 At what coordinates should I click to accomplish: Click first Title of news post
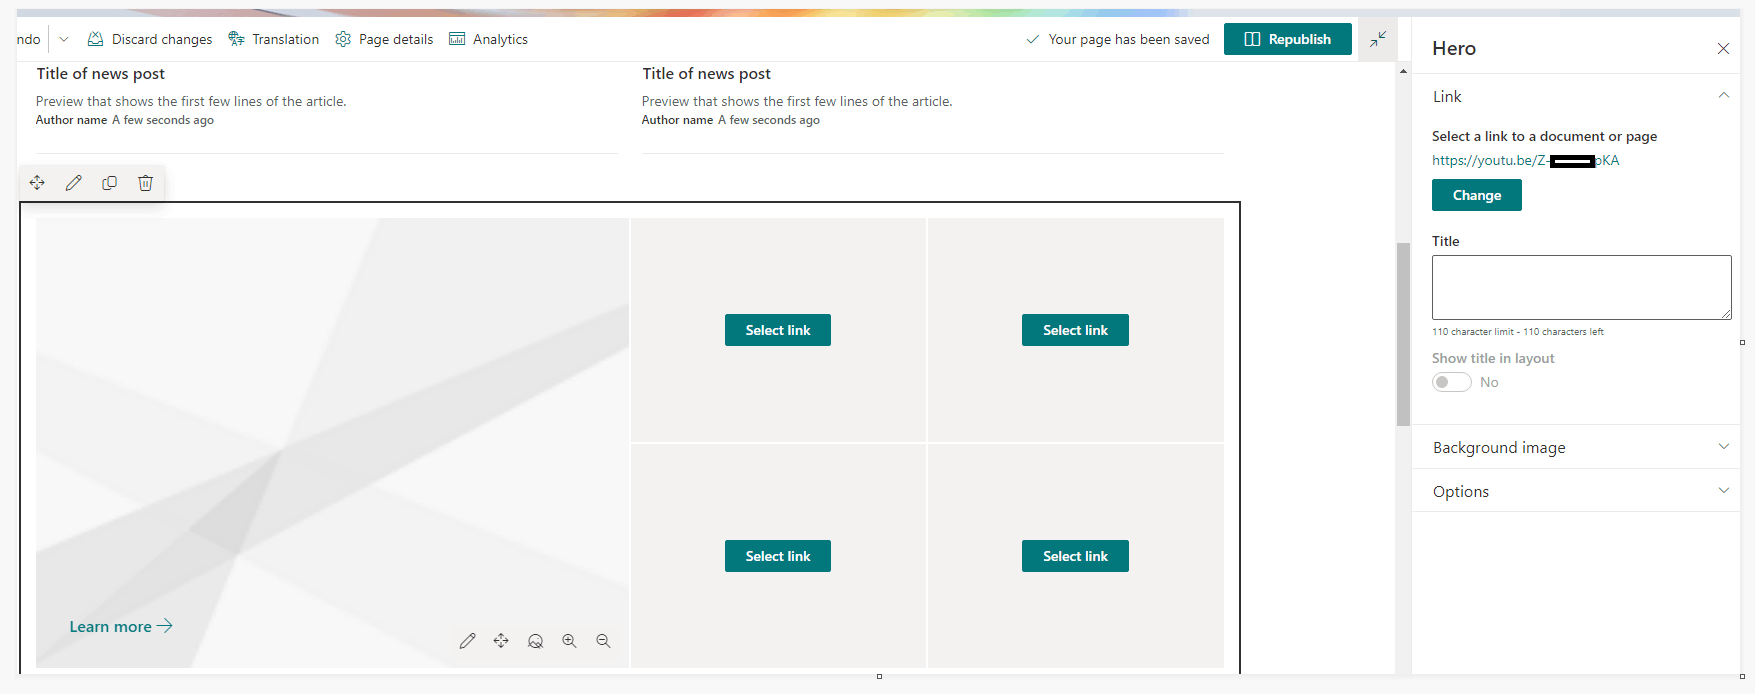tap(101, 73)
